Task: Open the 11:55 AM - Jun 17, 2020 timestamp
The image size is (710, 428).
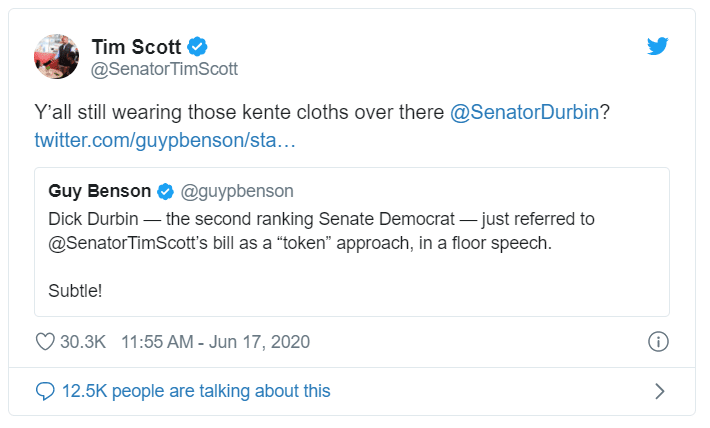Action: point(216,342)
